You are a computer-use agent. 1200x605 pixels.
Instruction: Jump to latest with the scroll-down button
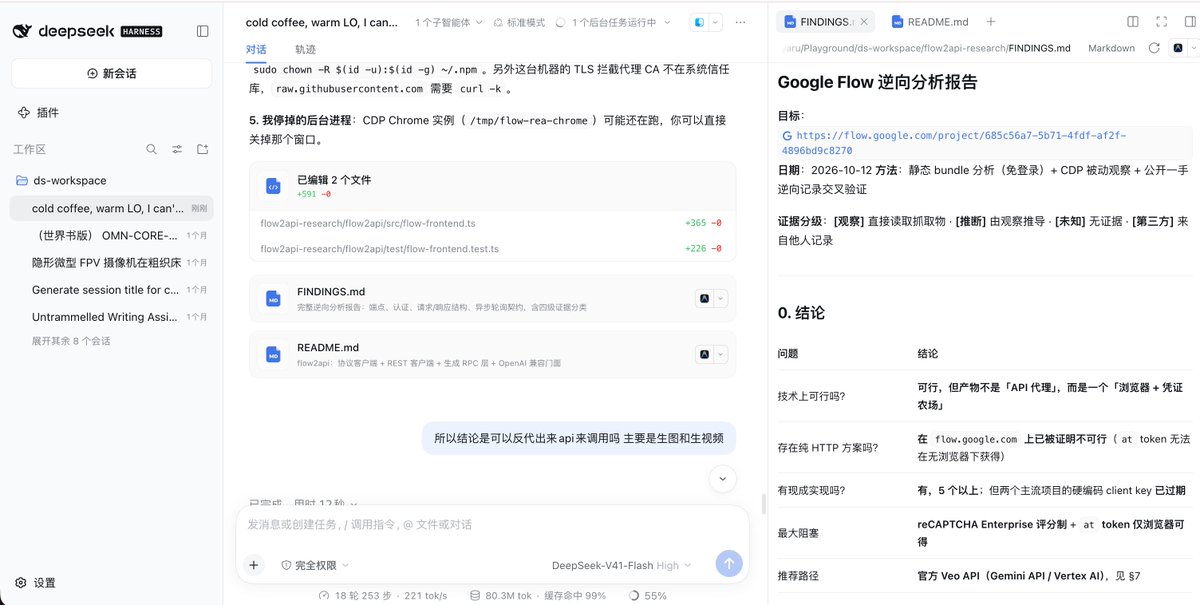click(723, 480)
